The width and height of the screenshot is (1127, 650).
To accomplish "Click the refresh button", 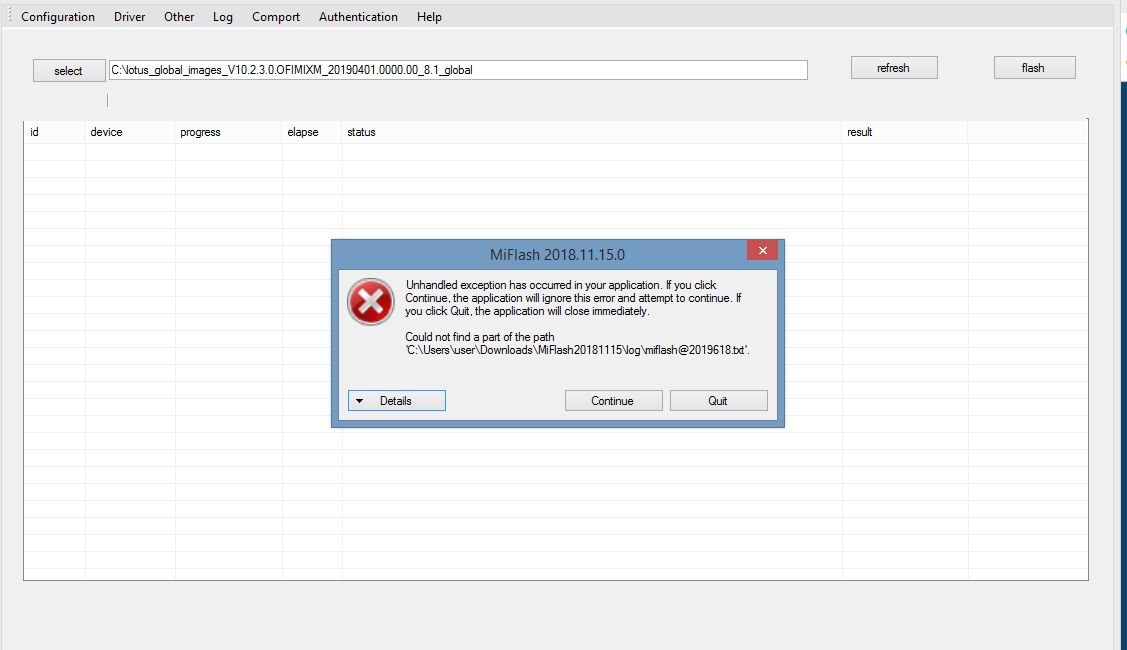I will point(893,68).
